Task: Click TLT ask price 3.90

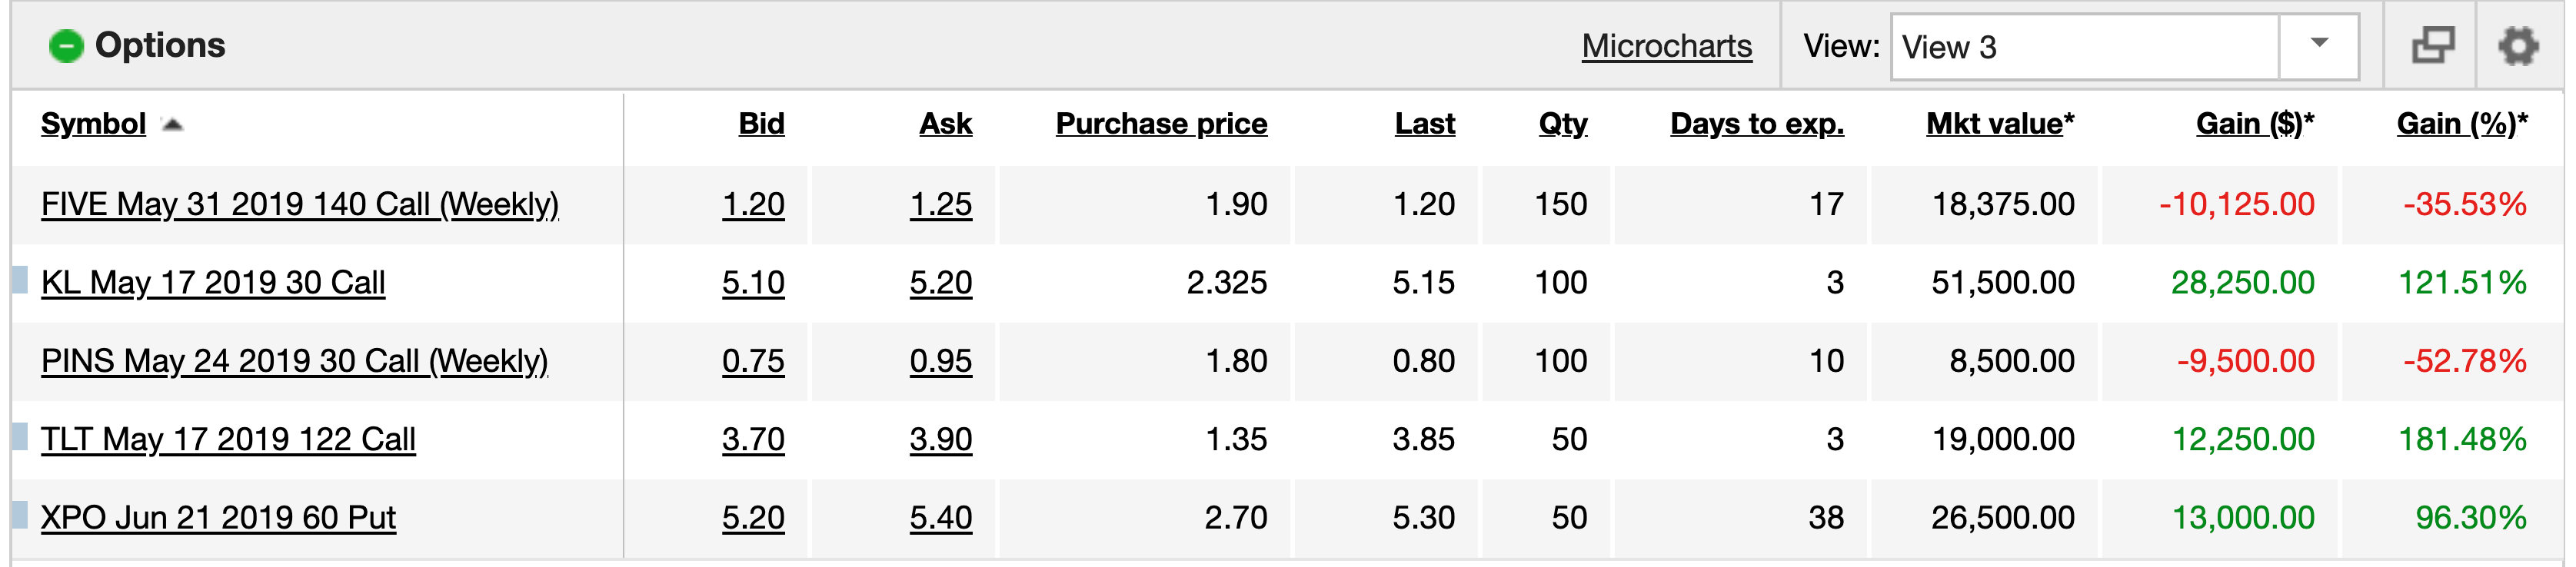Action: (x=941, y=440)
